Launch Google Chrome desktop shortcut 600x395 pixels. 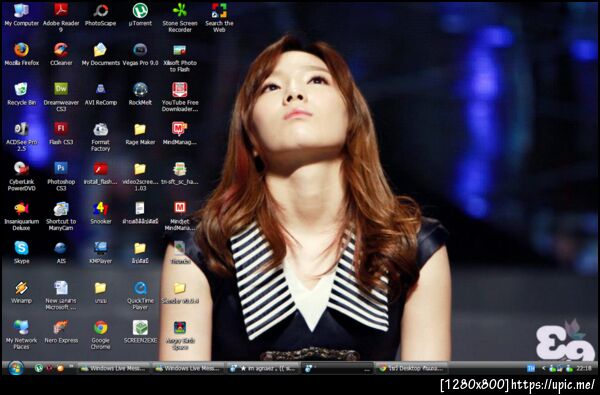click(101, 335)
